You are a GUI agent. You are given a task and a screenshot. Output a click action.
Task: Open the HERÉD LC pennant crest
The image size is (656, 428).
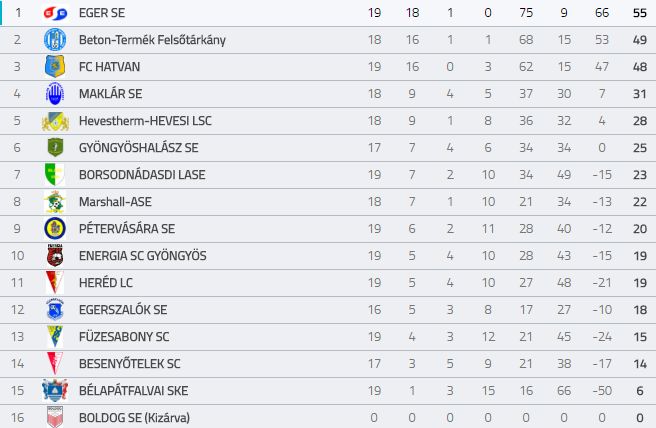[x=55, y=282]
